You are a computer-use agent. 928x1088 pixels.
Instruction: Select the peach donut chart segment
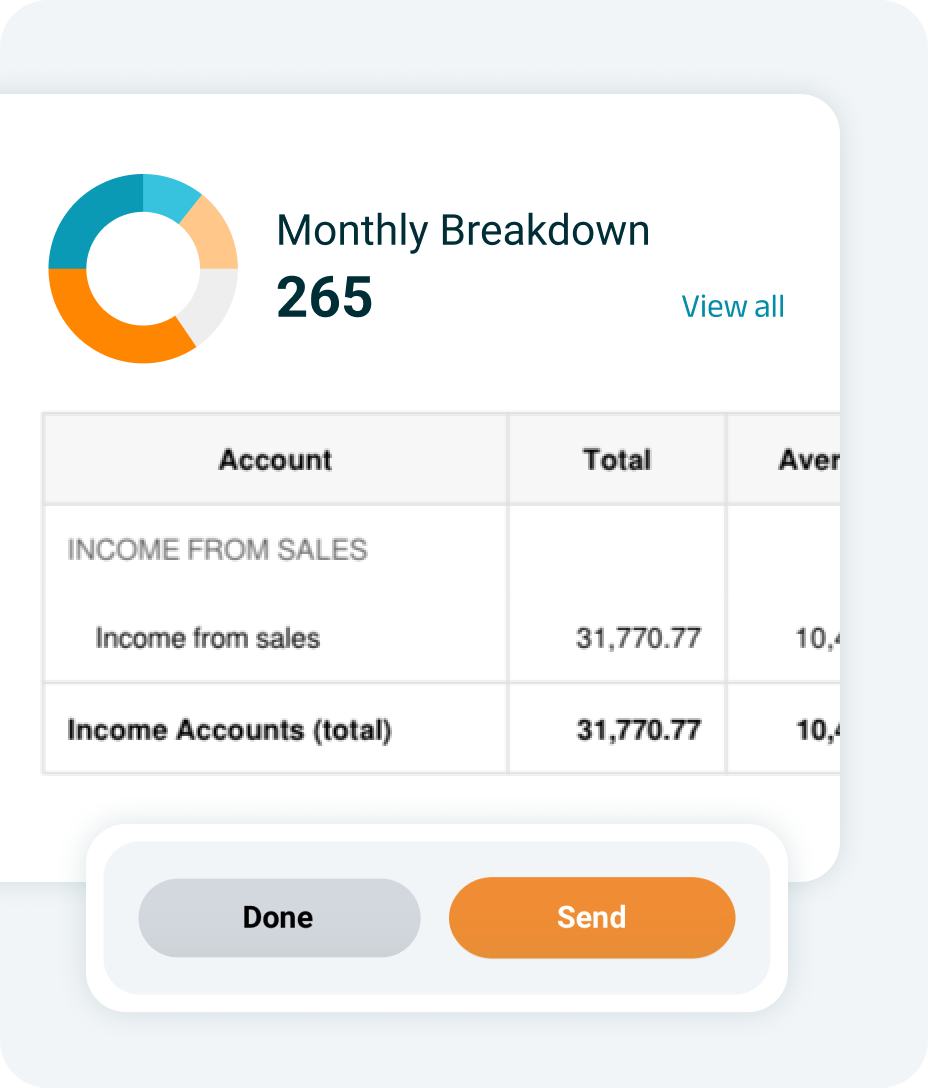214,236
